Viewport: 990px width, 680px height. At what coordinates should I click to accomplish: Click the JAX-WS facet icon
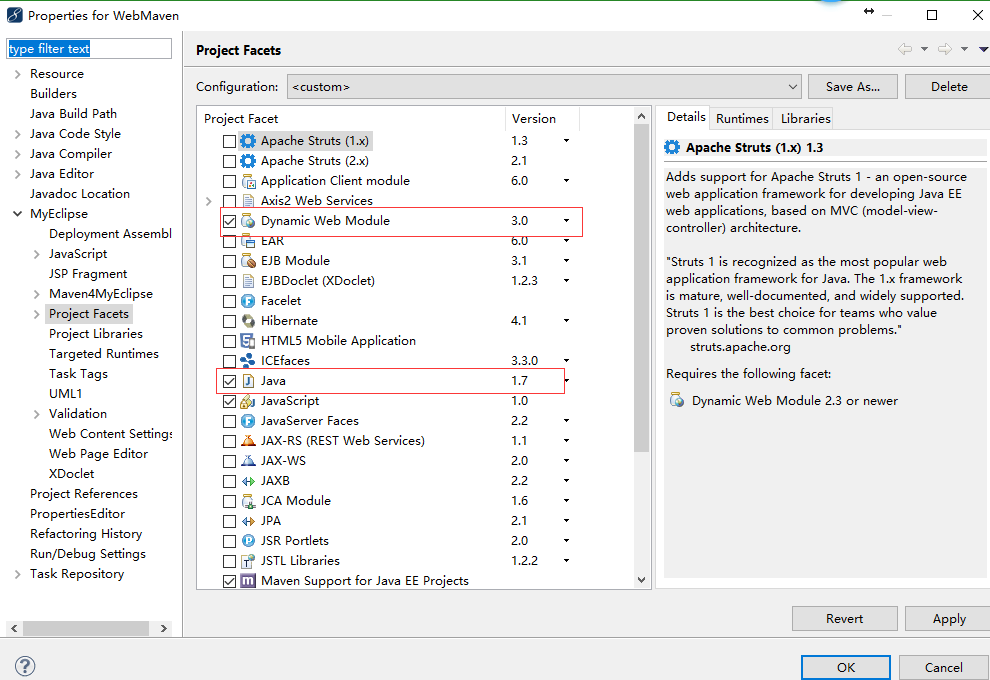(x=248, y=461)
